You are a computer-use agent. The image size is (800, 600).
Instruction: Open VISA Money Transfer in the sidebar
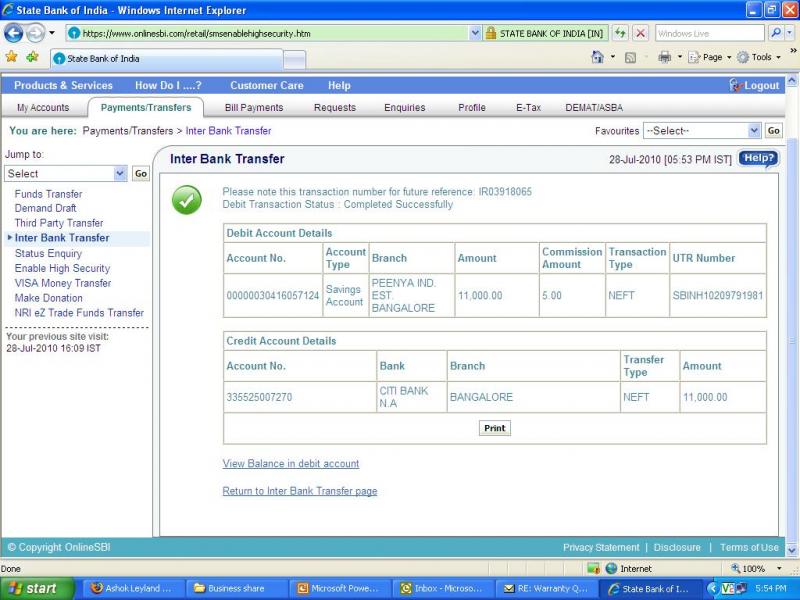tap(63, 283)
